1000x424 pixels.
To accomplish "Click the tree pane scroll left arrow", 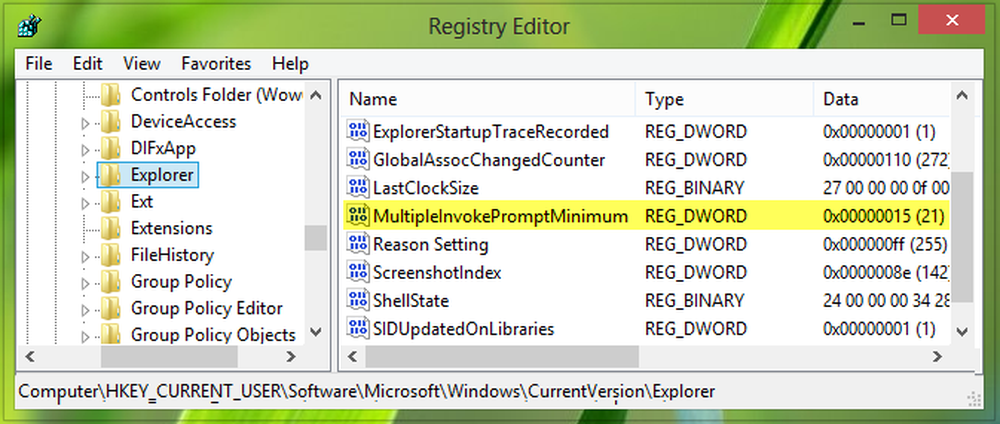I will coord(31,356).
